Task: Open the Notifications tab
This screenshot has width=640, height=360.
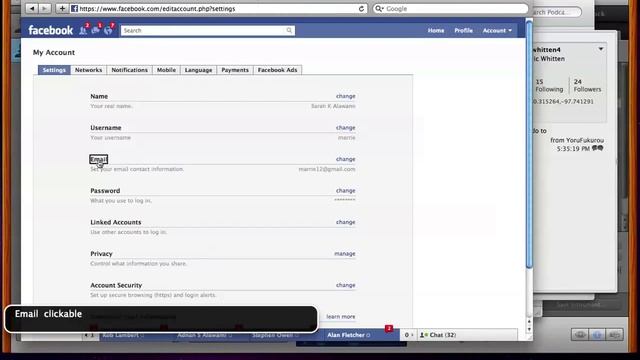Action: coord(129,70)
